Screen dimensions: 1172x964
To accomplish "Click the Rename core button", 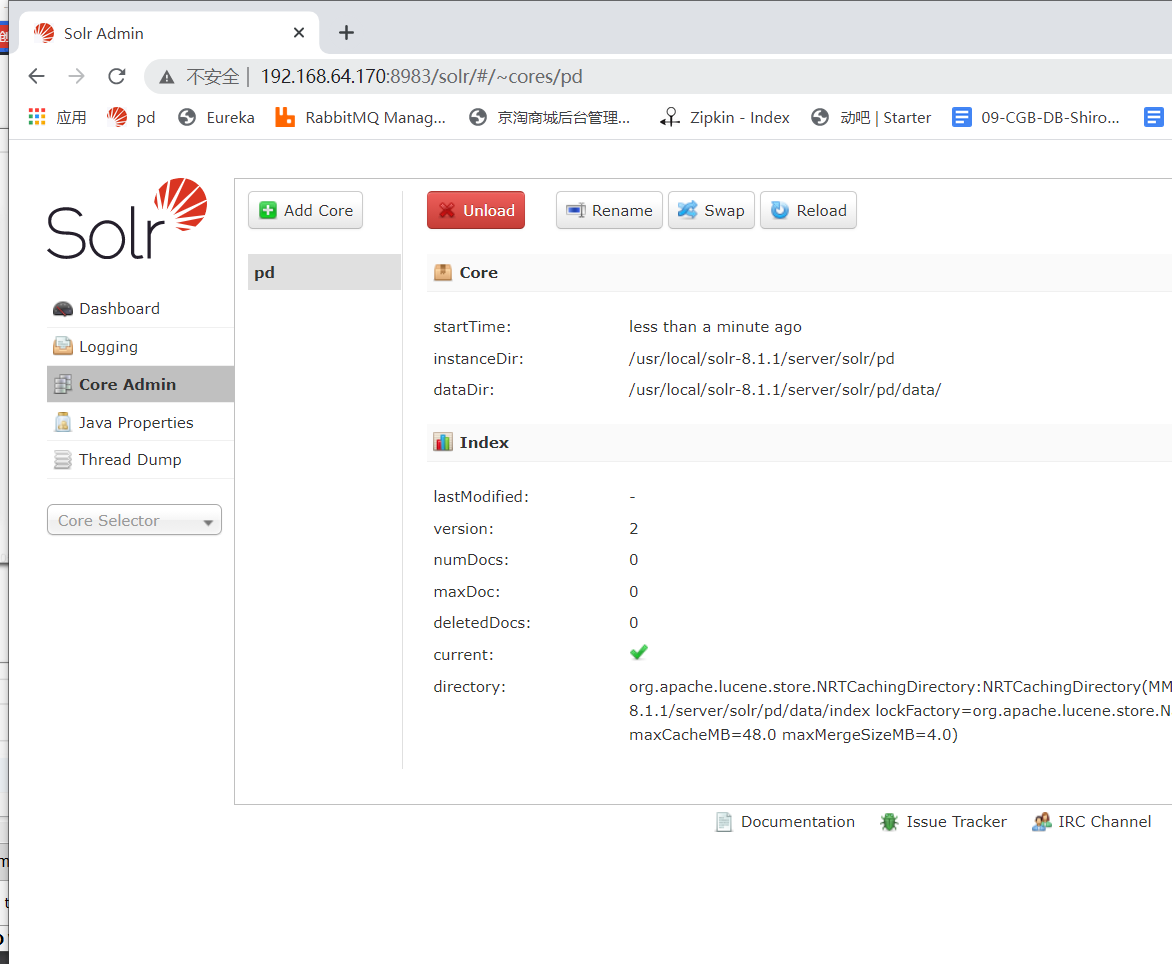I will click(608, 210).
